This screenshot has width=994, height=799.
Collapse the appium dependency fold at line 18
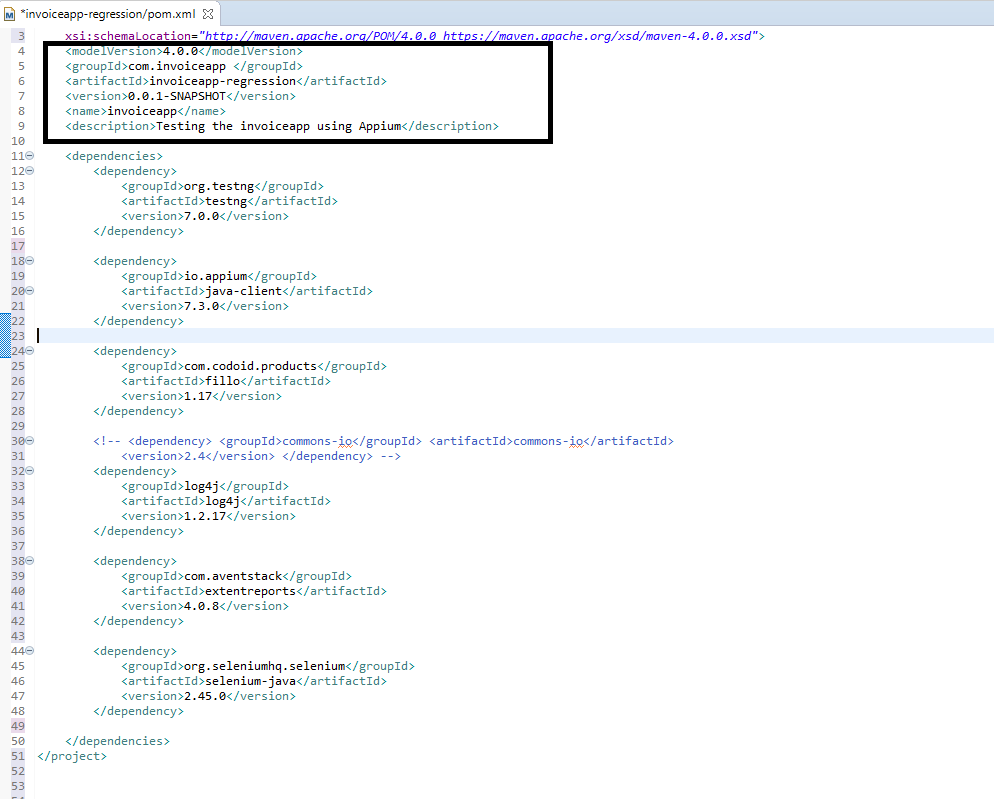point(30,261)
